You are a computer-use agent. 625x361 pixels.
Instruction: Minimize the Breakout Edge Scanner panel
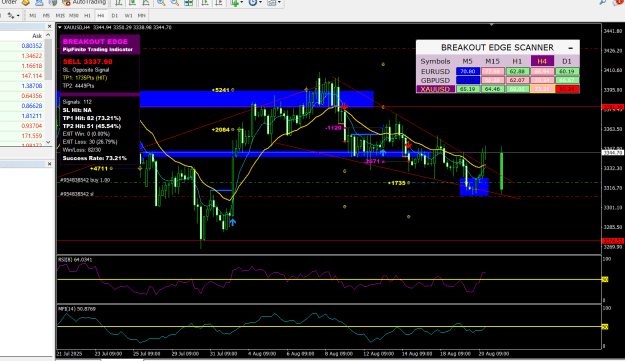571,48
